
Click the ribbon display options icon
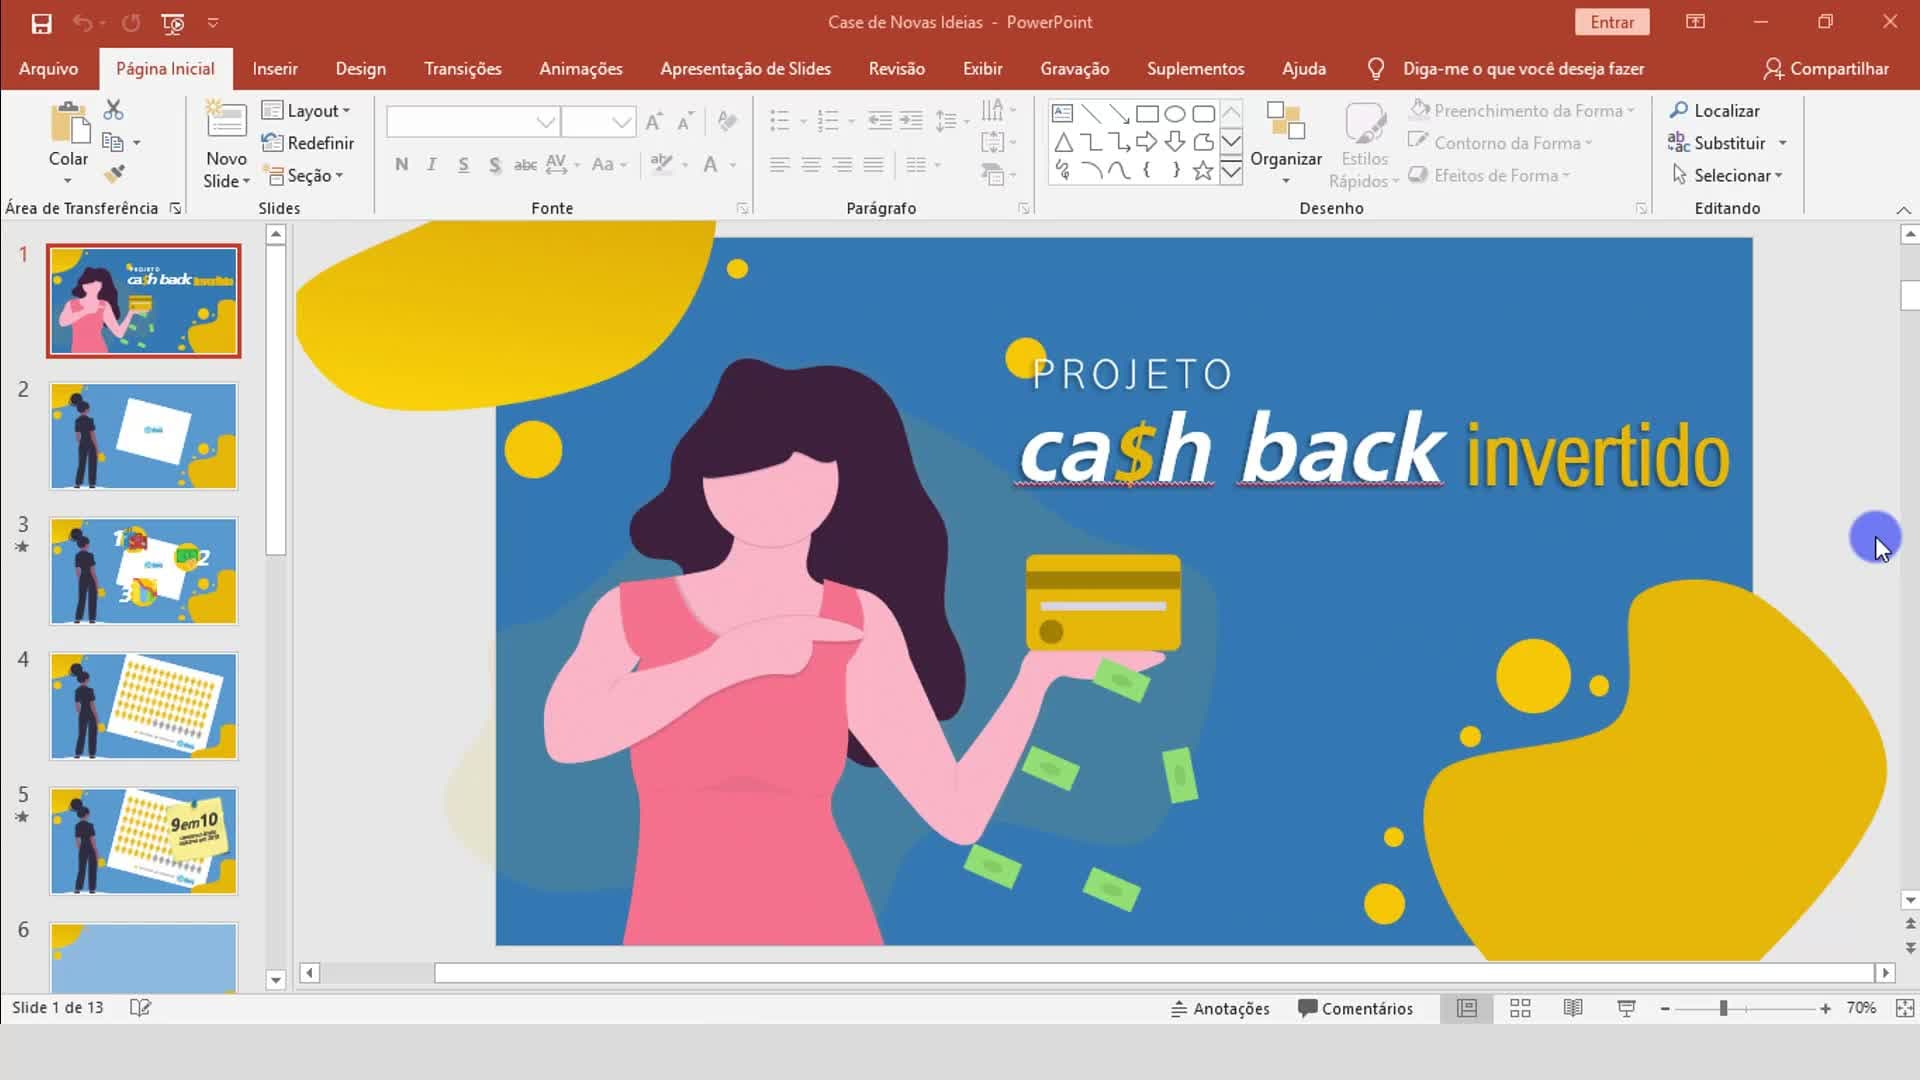(1695, 22)
